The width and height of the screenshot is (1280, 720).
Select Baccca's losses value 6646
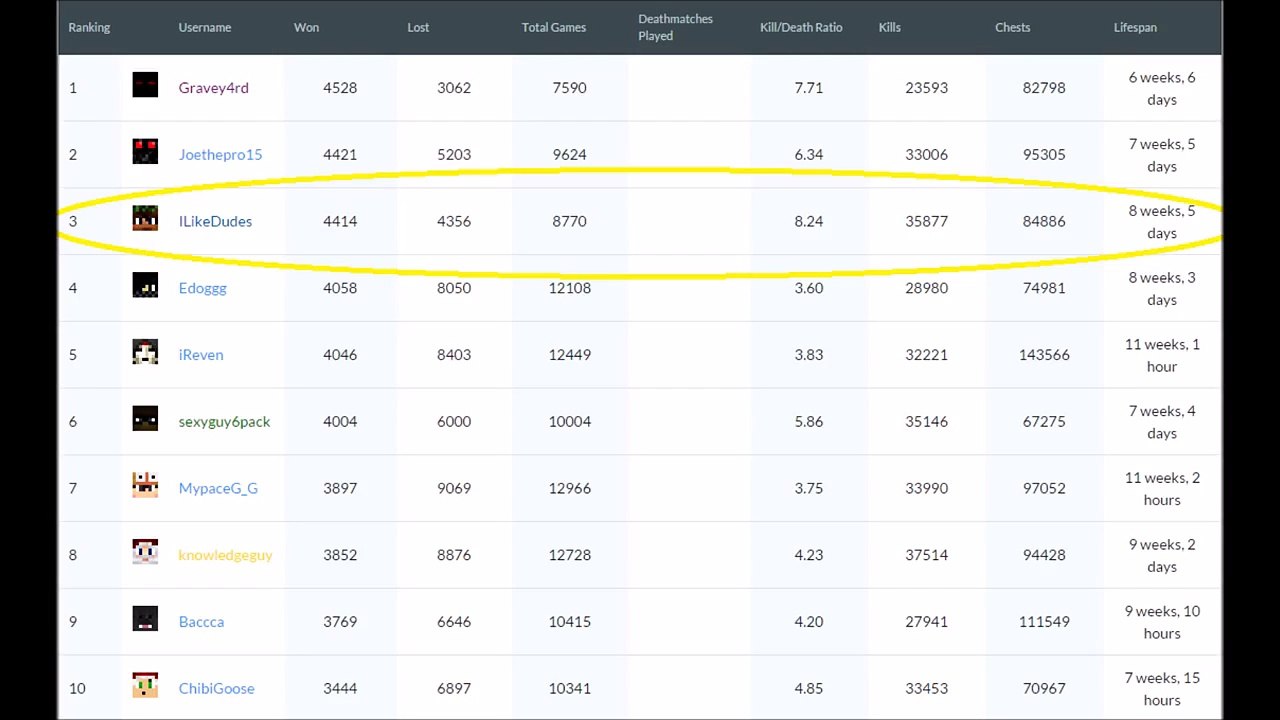tap(454, 622)
